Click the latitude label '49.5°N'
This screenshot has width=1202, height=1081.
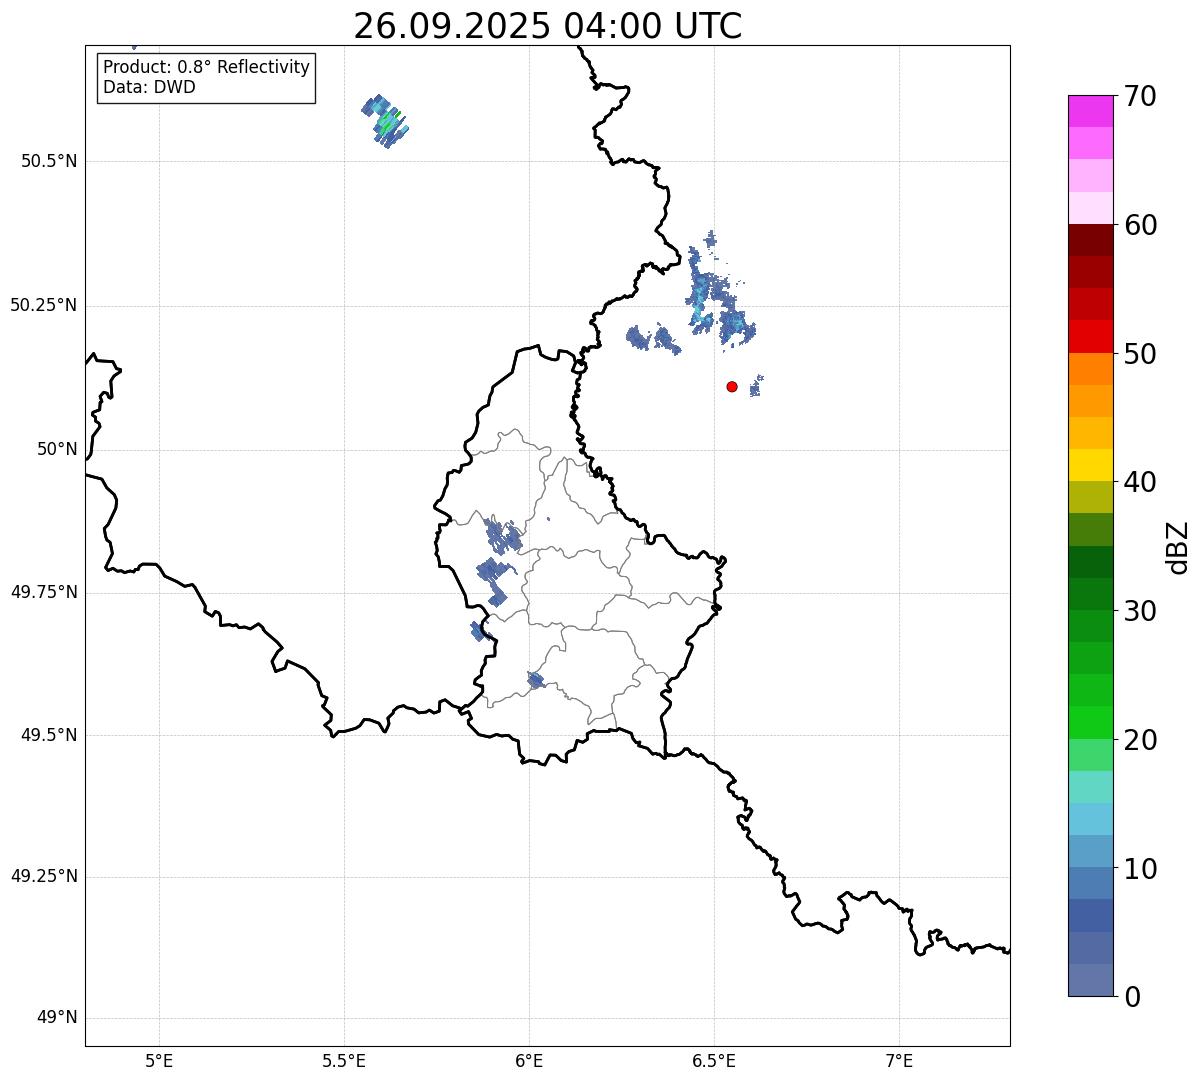(49, 735)
